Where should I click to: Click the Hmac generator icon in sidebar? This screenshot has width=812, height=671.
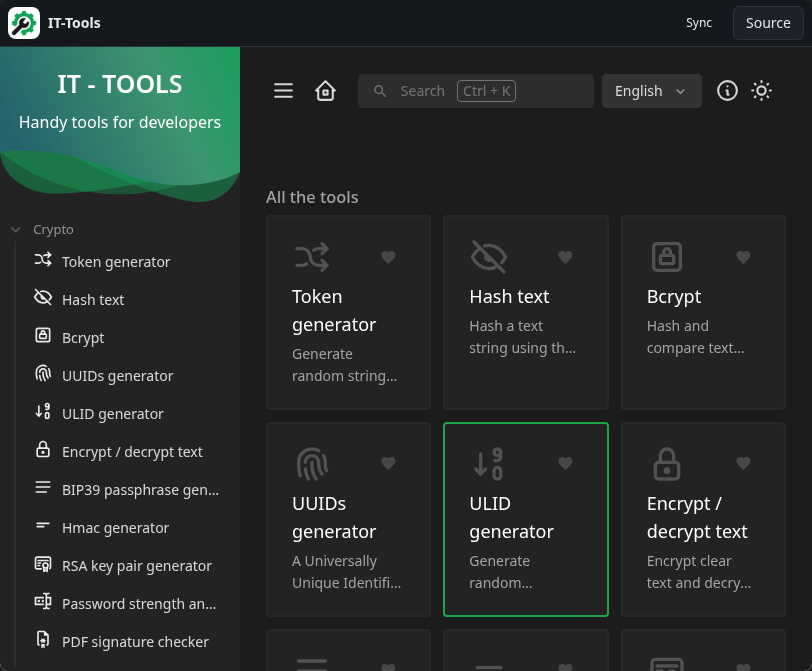43,526
